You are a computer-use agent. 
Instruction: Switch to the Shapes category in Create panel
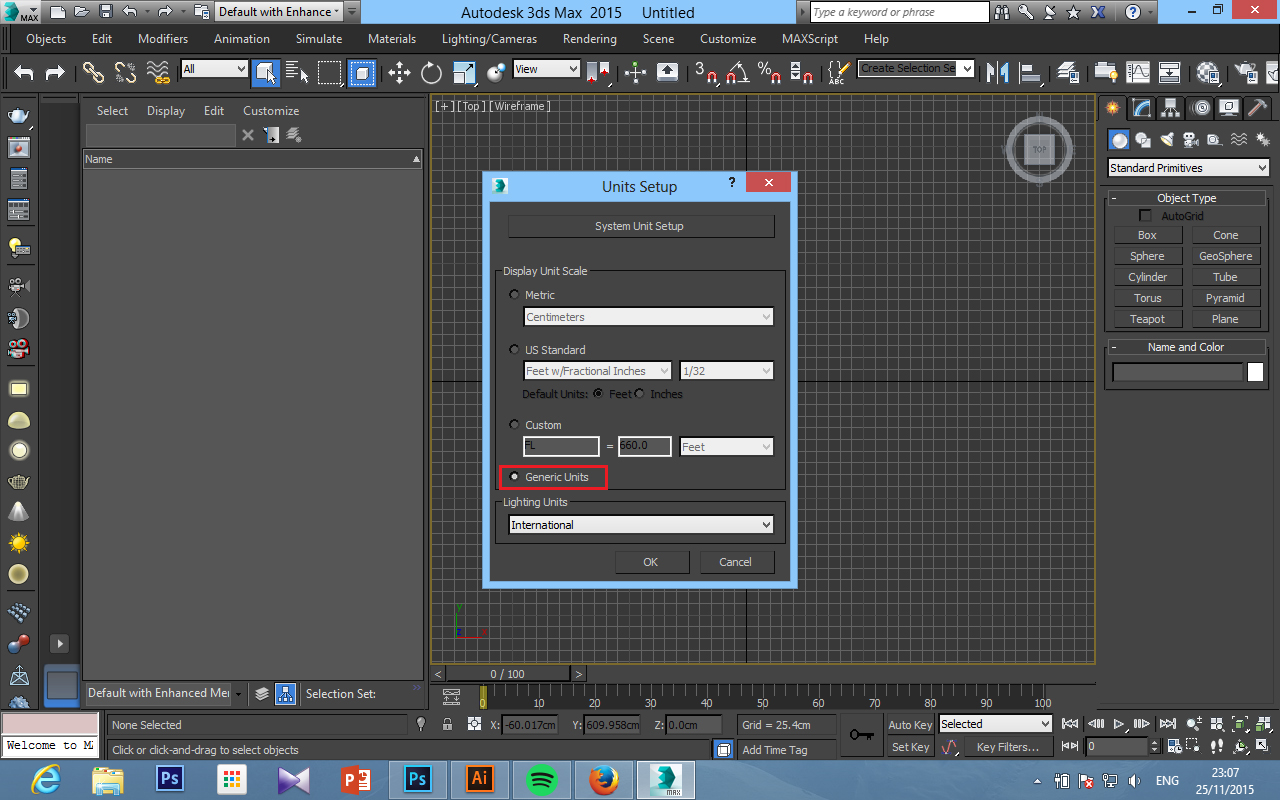pyautogui.click(x=1142, y=139)
